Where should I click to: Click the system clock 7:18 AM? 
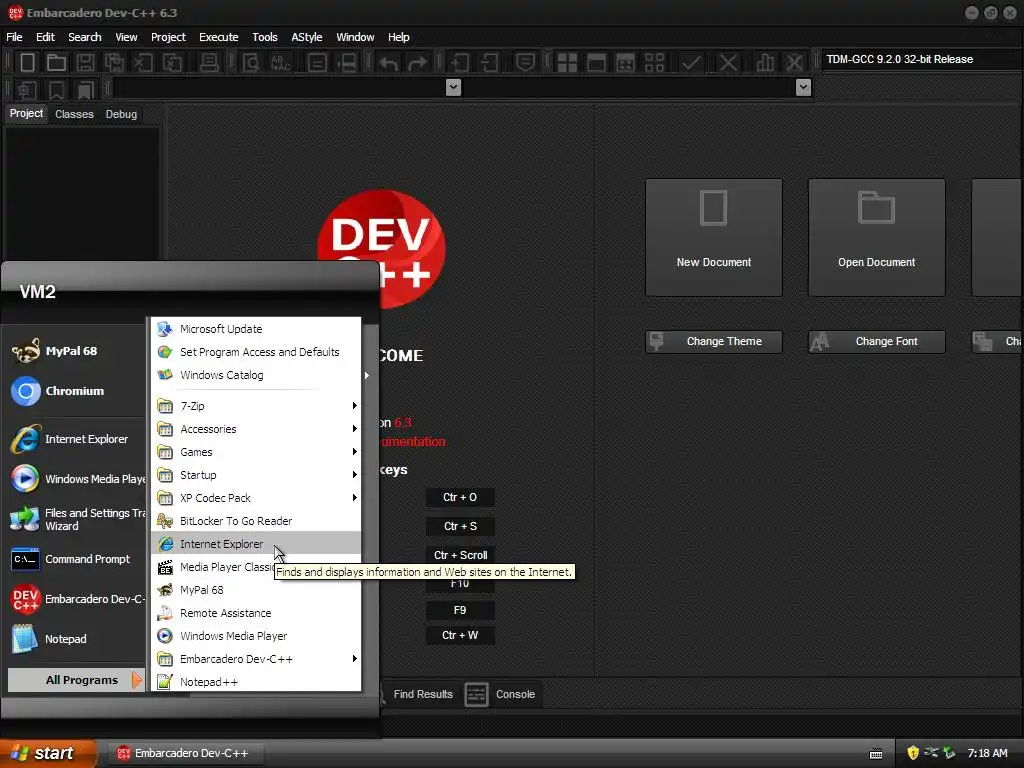pos(987,754)
